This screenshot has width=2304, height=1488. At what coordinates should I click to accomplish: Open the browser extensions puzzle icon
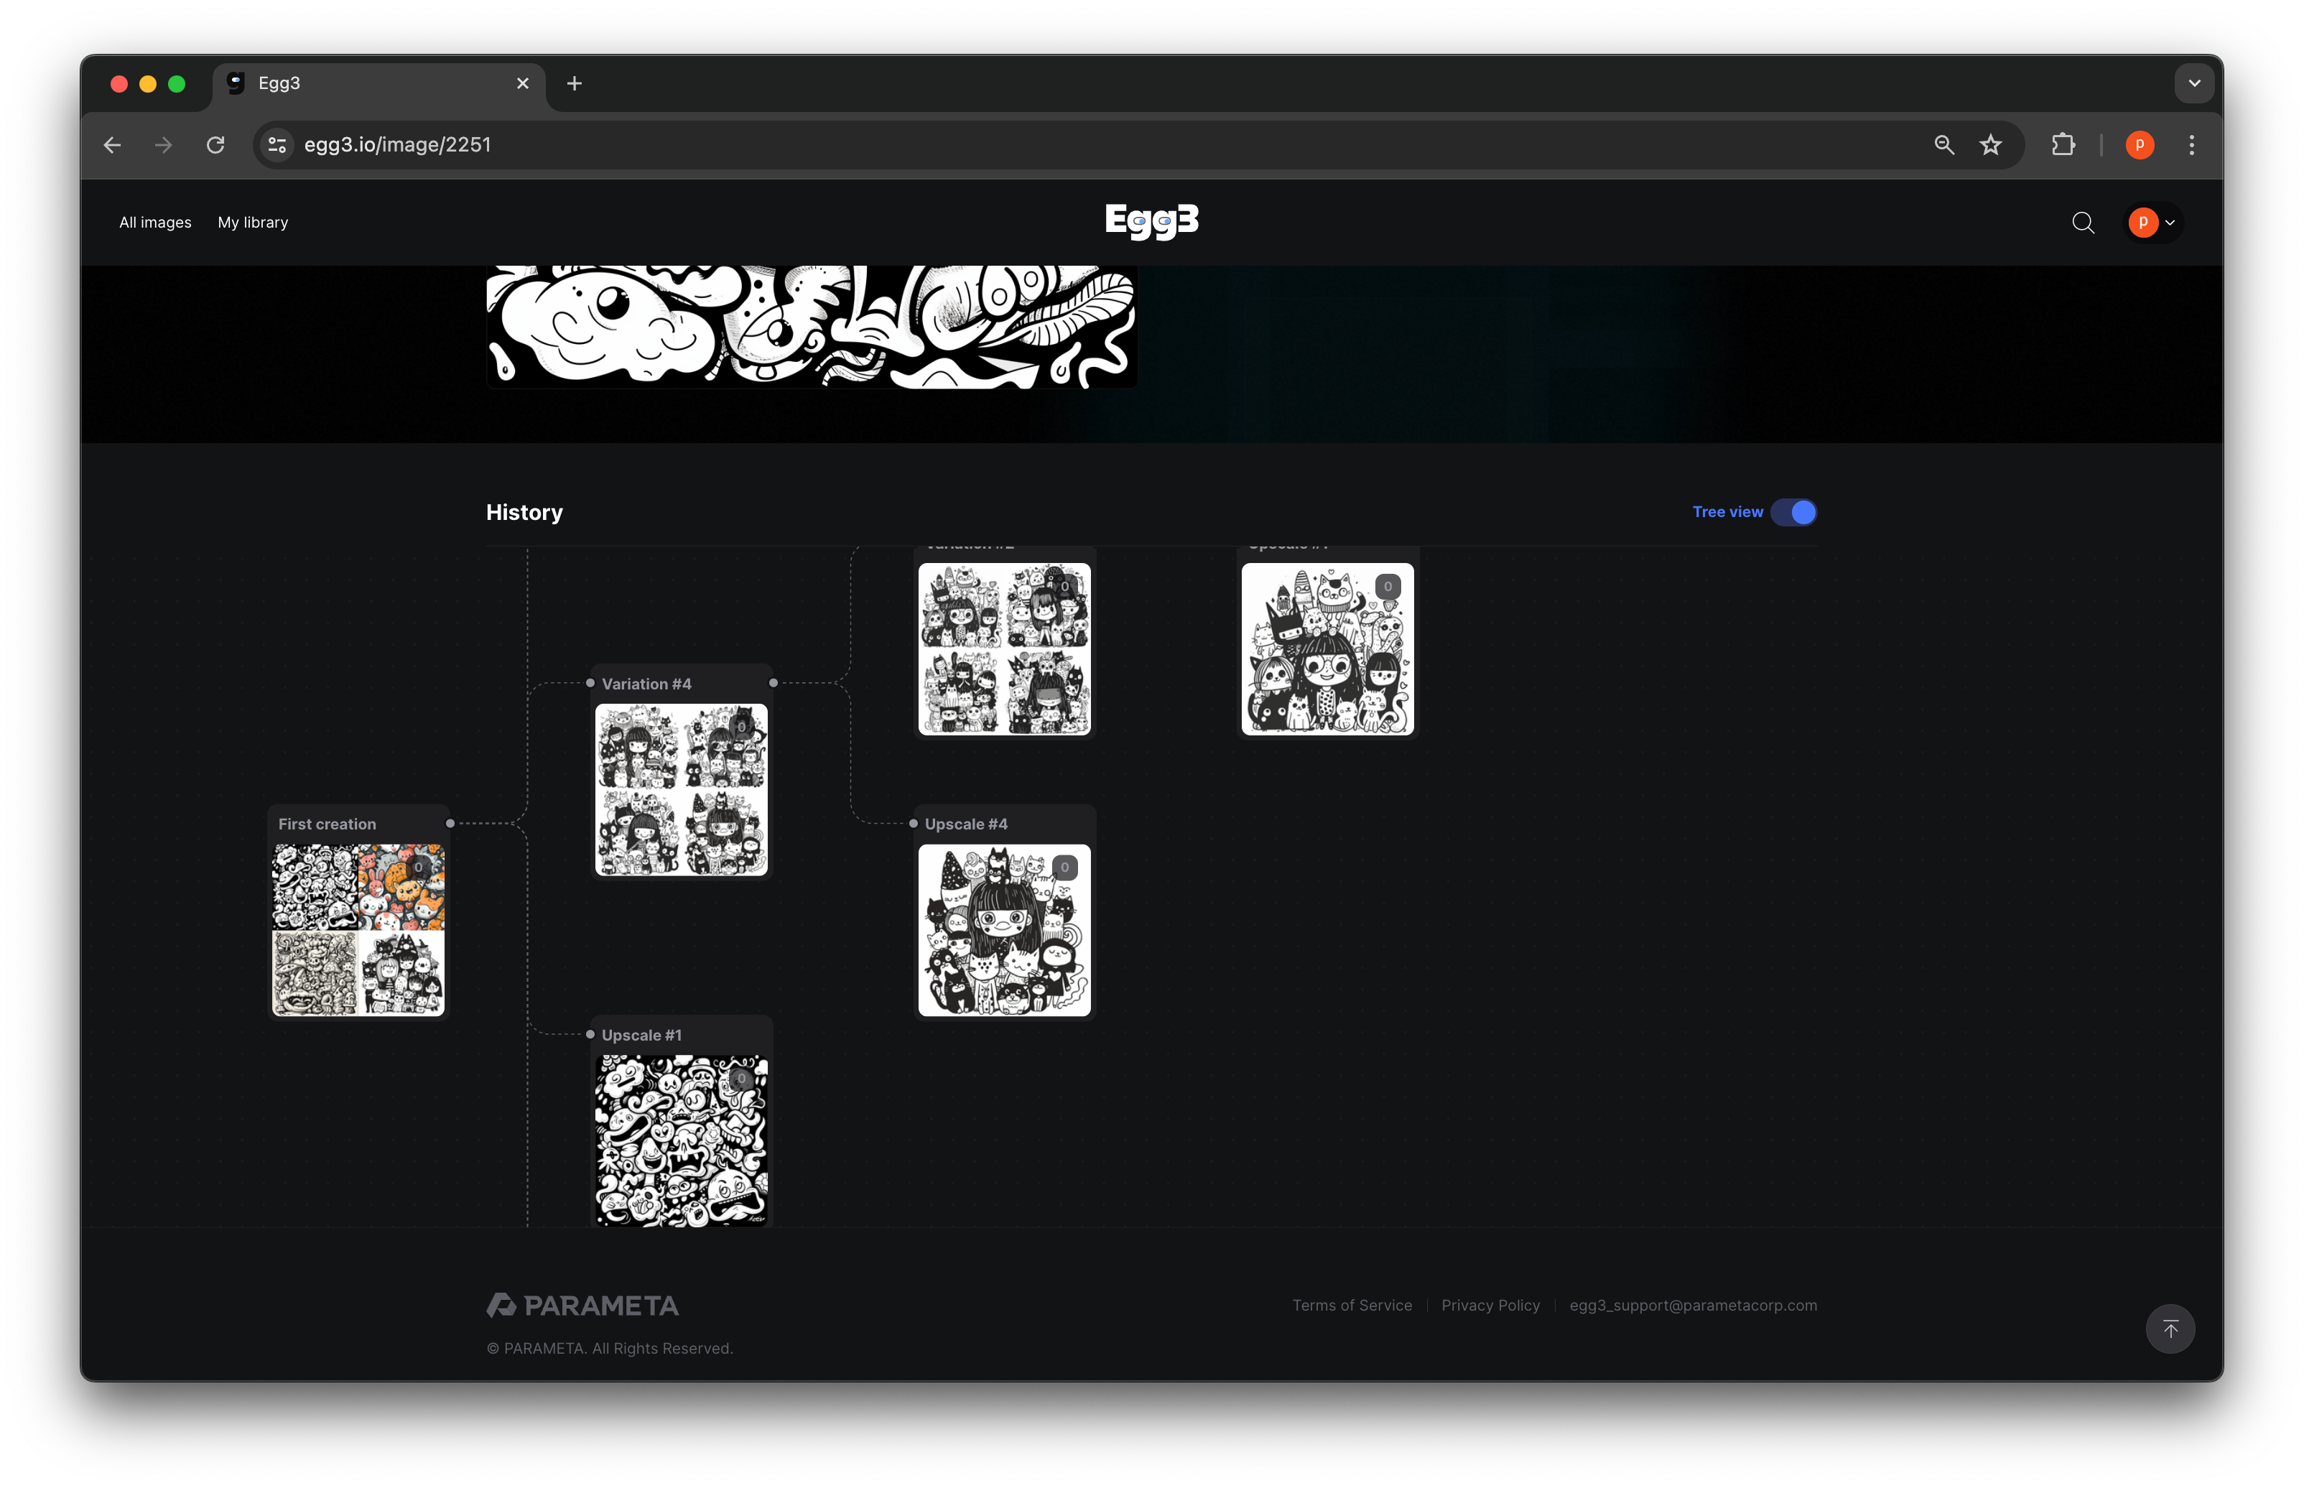coord(2063,145)
